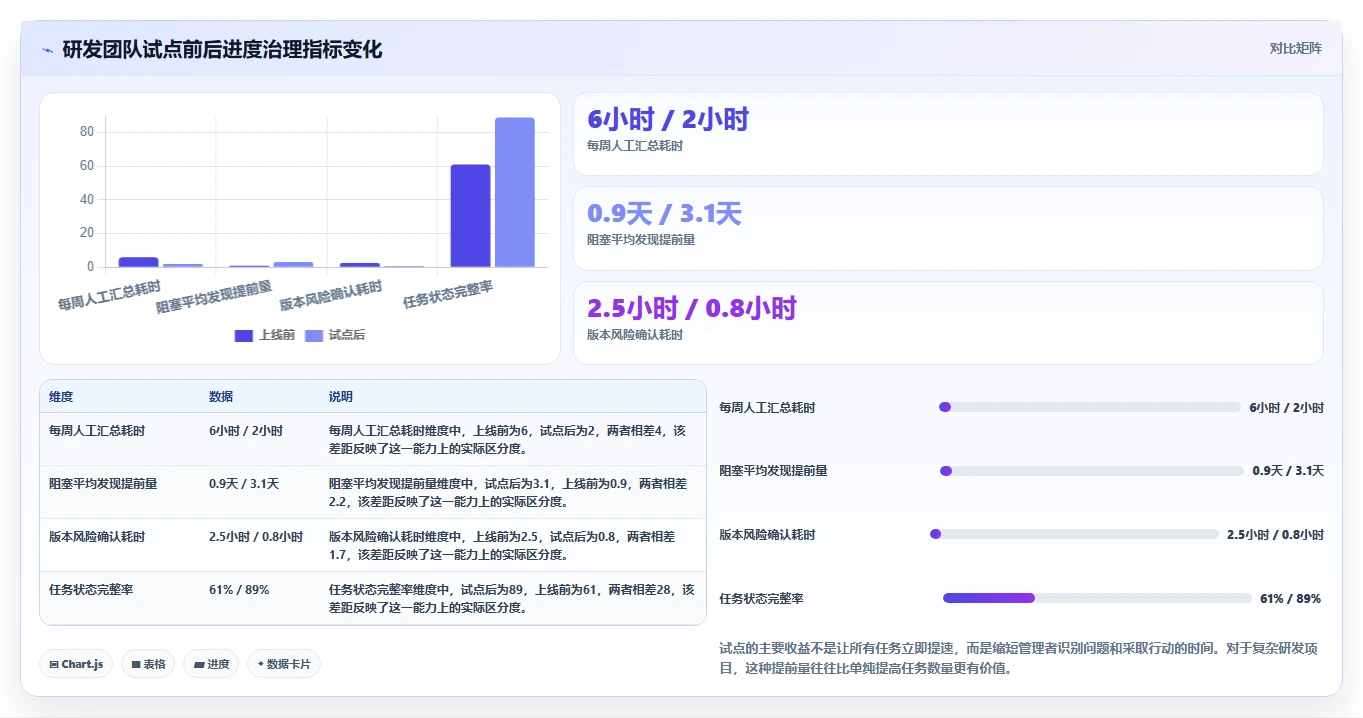Click the 维度 table column header
The width and height of the screenshot is (1363, 718).
coord(61,397)
